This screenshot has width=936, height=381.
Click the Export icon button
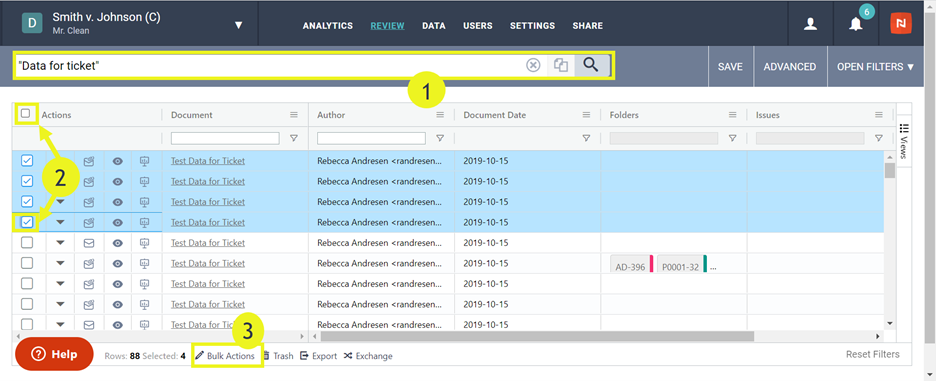[x=318, y=355]
